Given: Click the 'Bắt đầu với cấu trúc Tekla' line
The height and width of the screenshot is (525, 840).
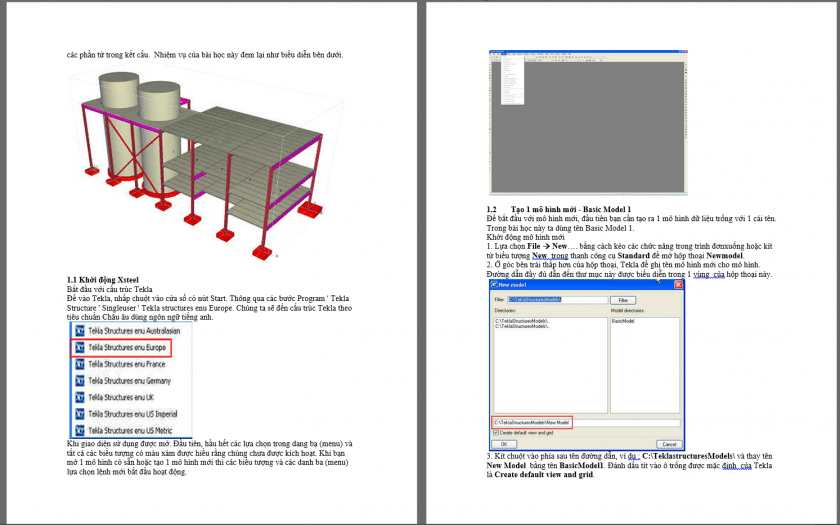Looking at the screenshot, I should (x=110, y=289).
